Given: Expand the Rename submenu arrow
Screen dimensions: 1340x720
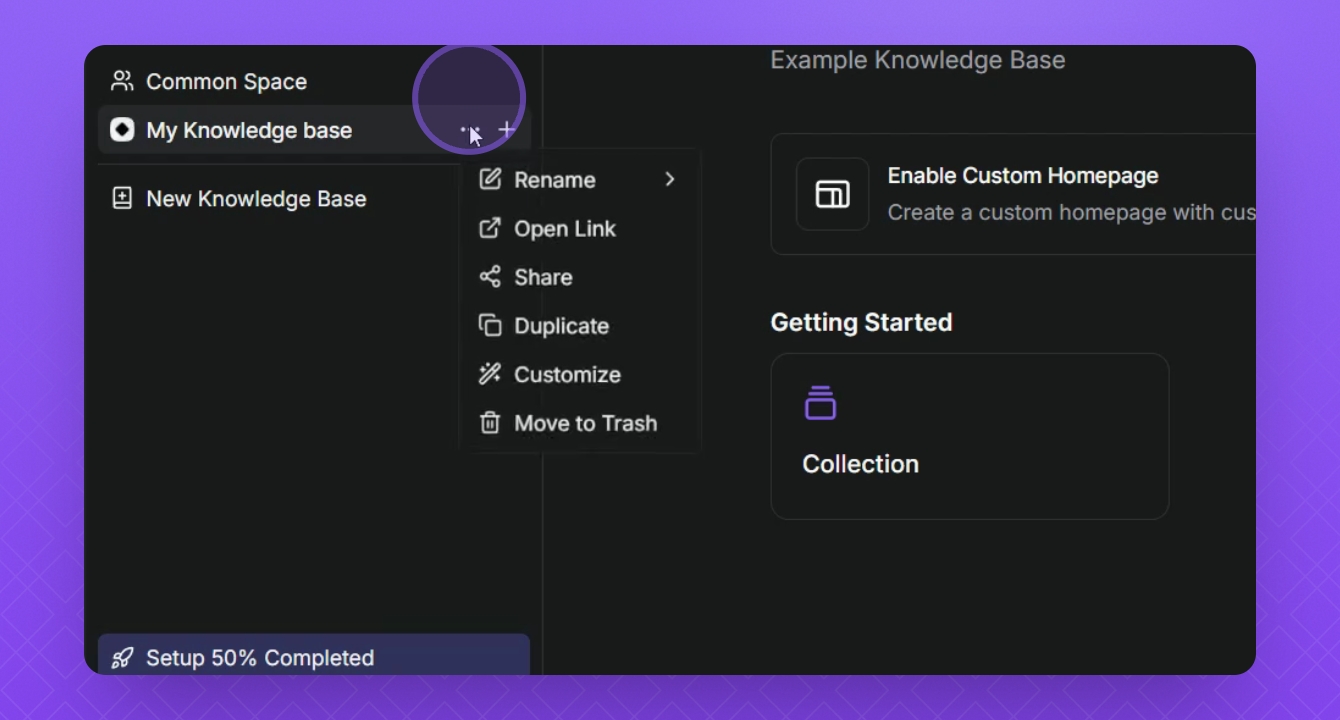Looking at the screenshot, I should (x=670, y=180).
